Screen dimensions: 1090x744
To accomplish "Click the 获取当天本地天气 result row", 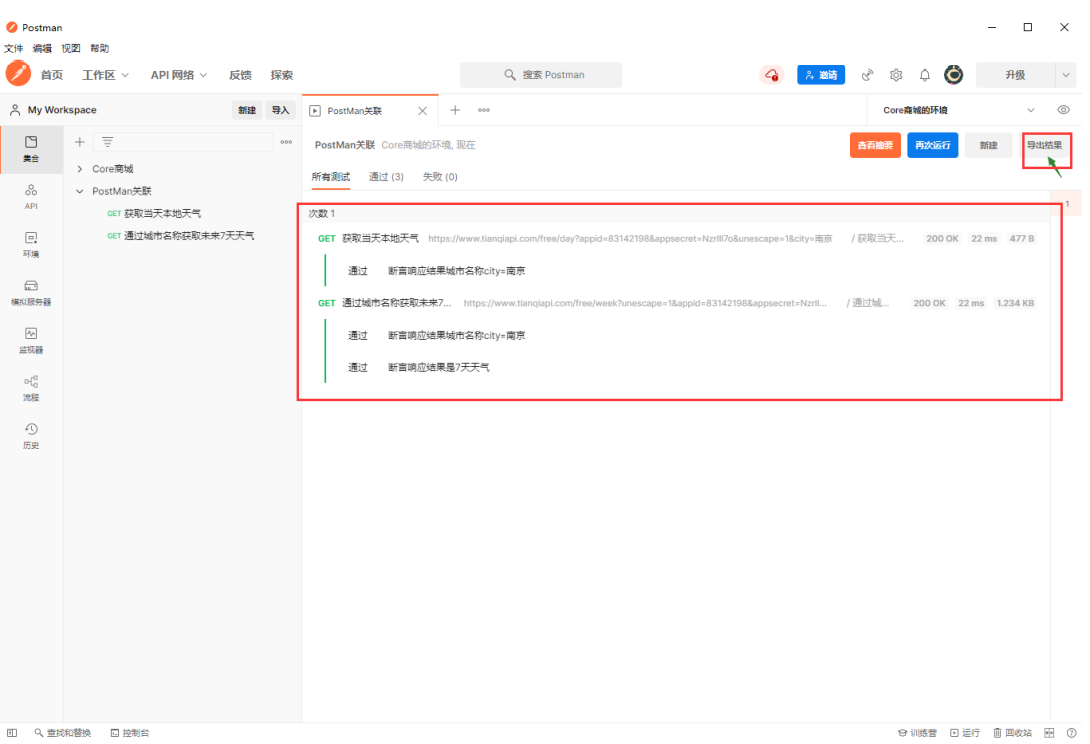I will [676, 238].
